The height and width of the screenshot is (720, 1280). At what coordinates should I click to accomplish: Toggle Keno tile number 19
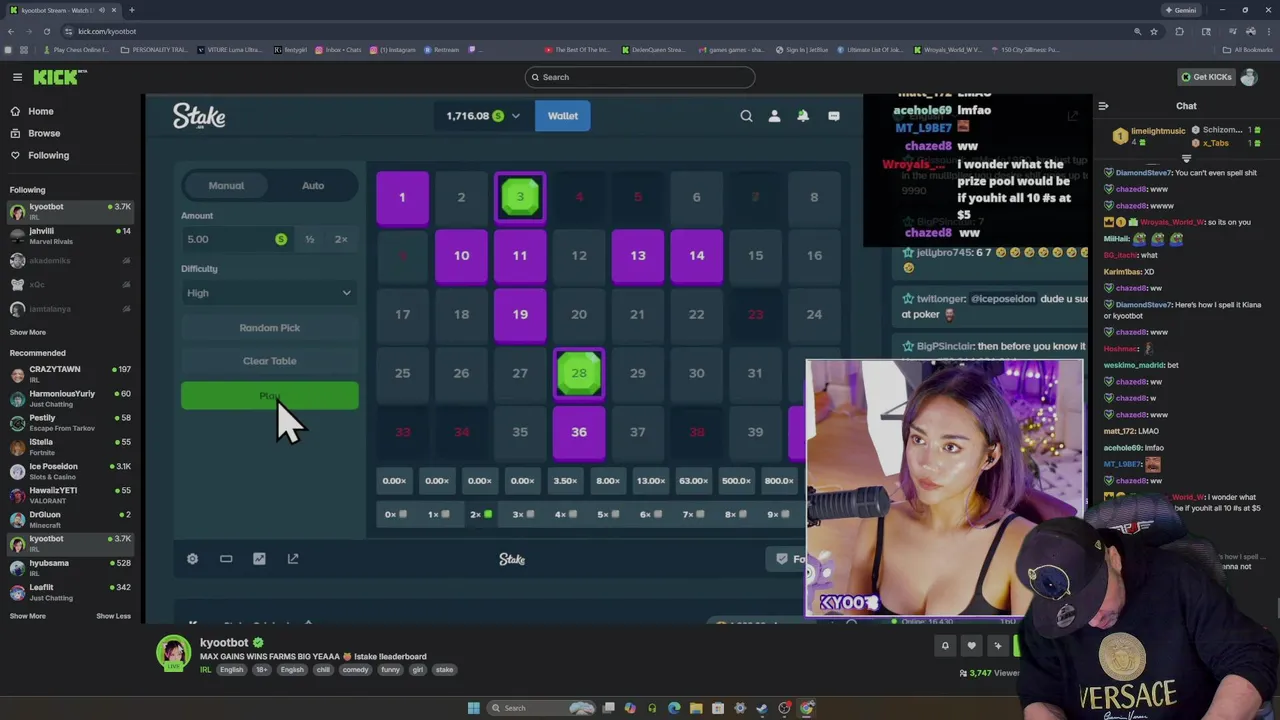520,315
